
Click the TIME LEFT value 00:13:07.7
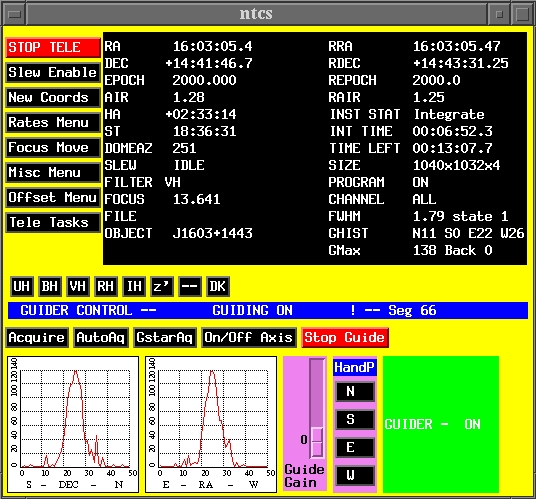coord(453,148)
